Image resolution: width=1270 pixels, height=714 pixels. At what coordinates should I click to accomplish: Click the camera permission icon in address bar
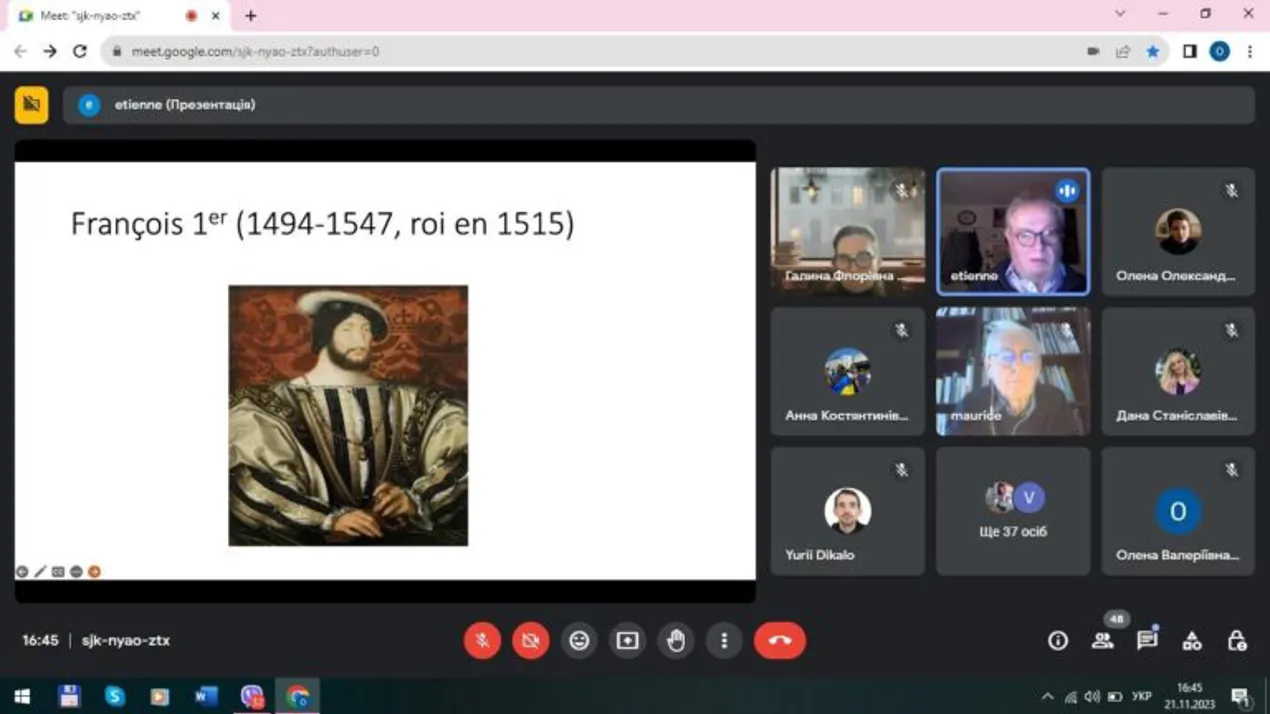1093,52
